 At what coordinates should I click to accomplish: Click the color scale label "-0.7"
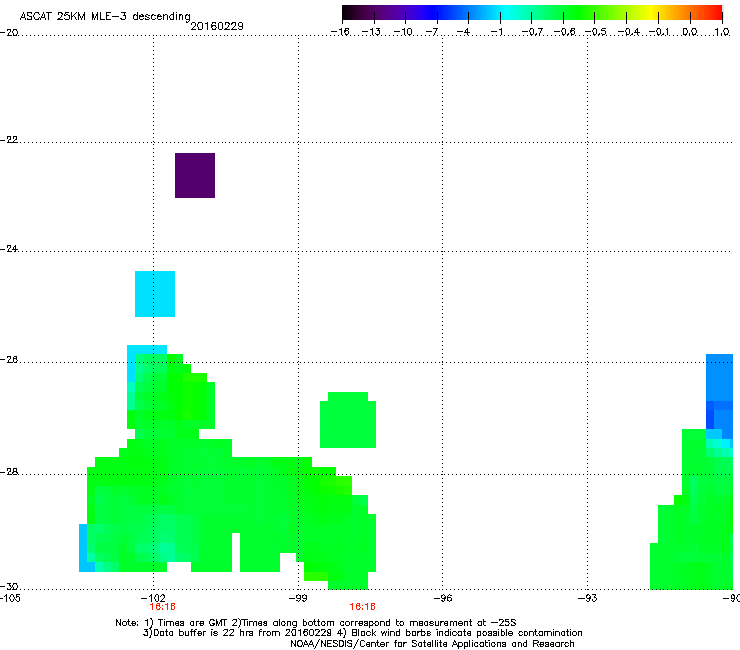click(532, 32)
